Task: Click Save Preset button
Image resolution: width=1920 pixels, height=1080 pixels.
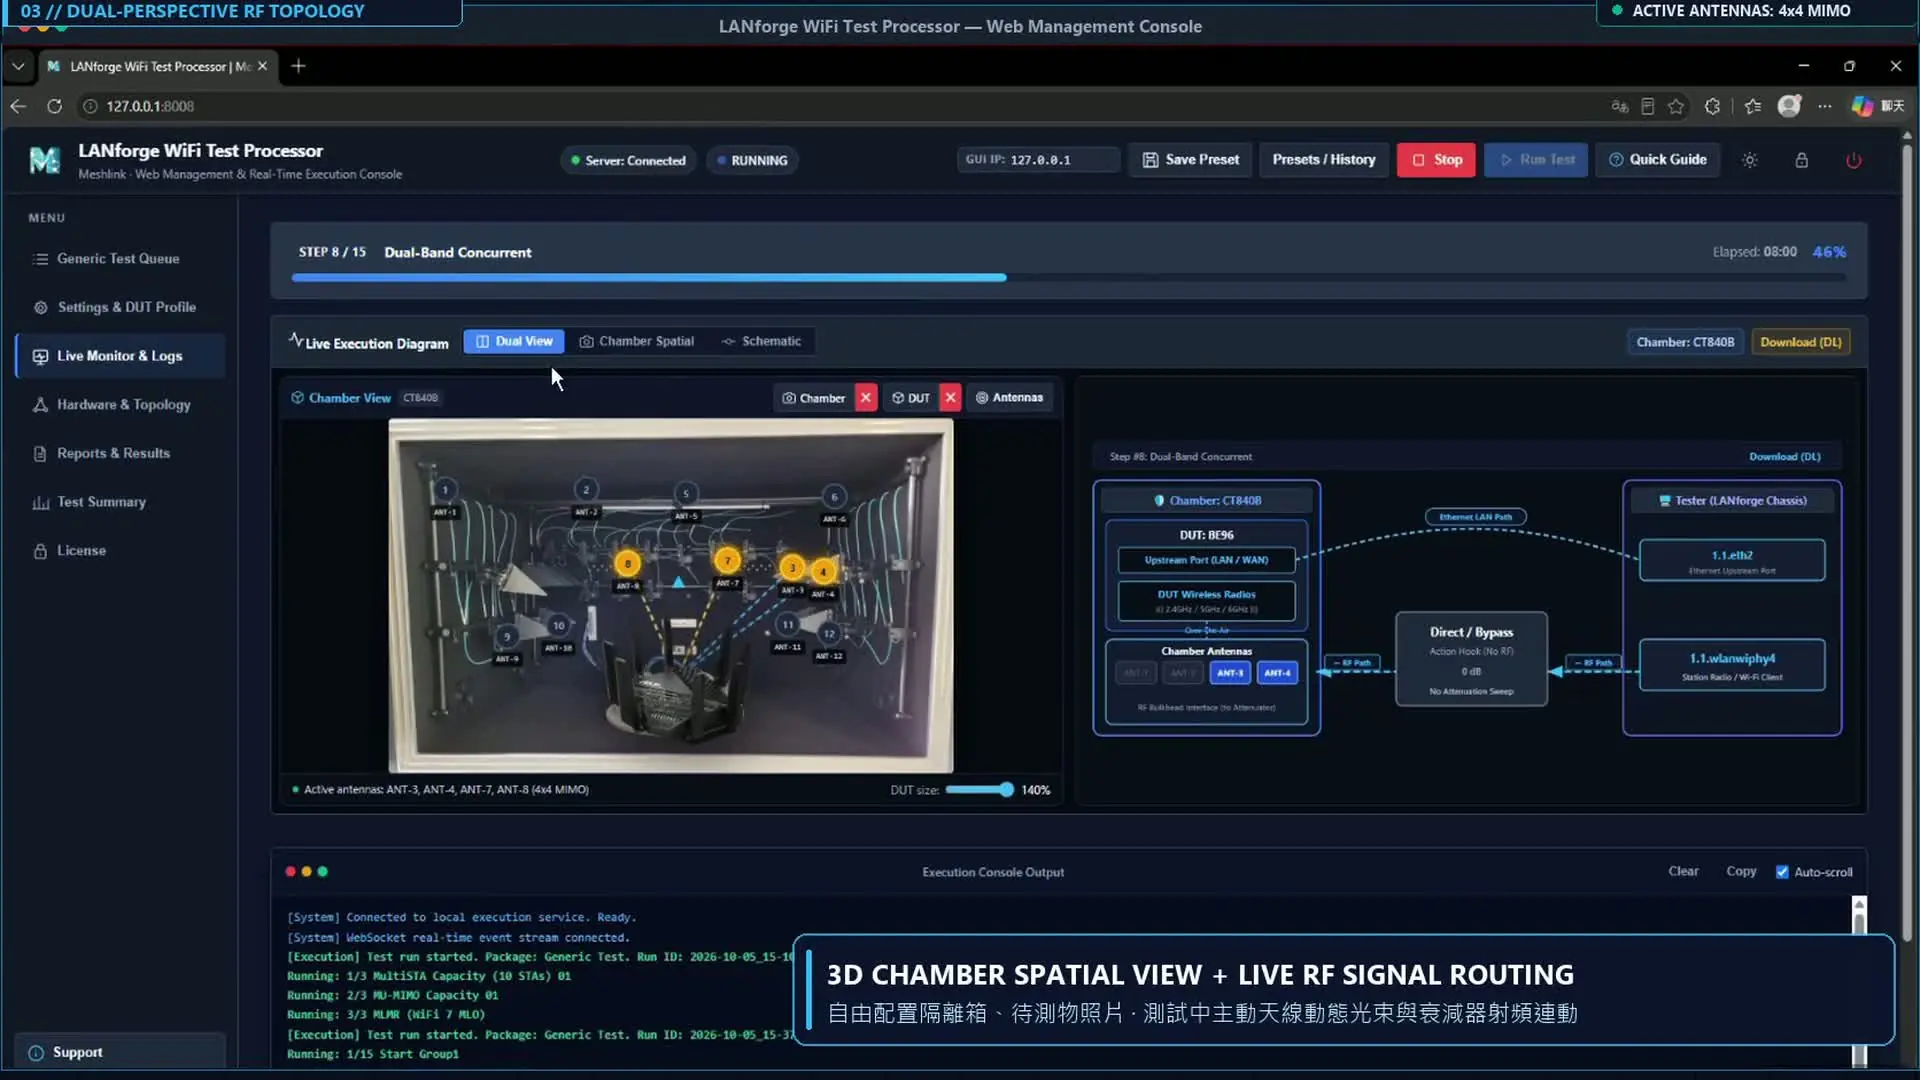Action: pos(1190,160)
